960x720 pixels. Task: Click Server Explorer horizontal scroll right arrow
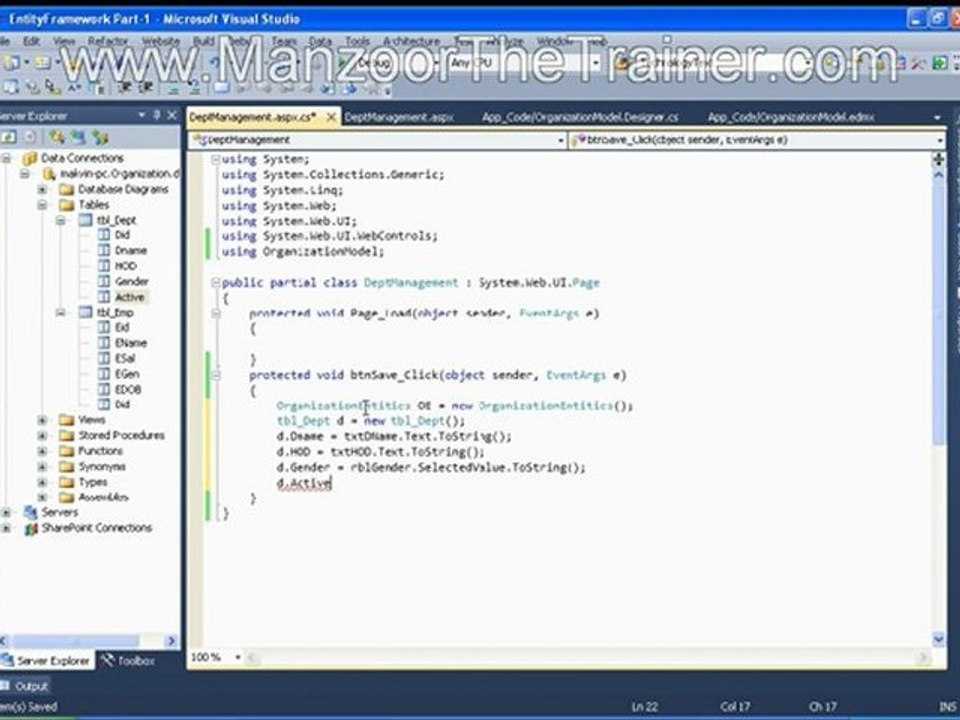(x=171, y=641)
